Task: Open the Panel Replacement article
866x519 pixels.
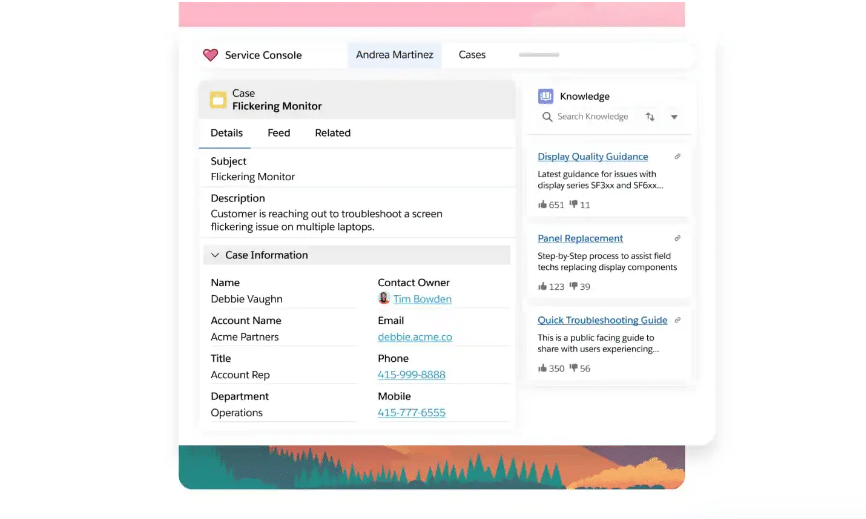Action: [x=580, y=239]
